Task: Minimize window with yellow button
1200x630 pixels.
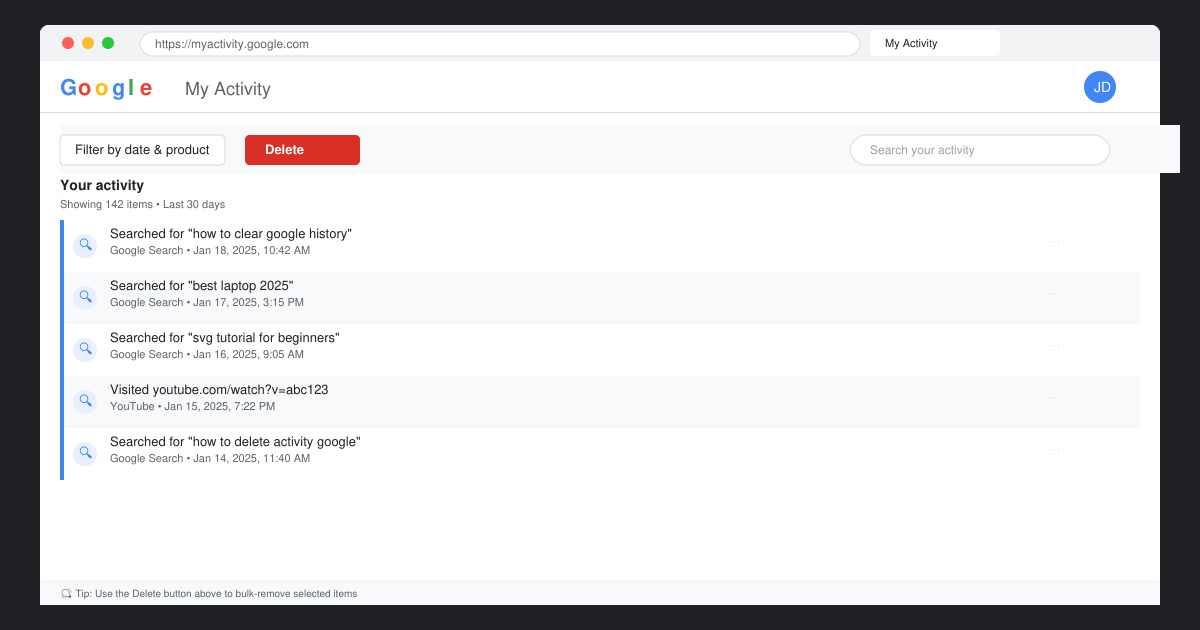Action: [88, 43]
